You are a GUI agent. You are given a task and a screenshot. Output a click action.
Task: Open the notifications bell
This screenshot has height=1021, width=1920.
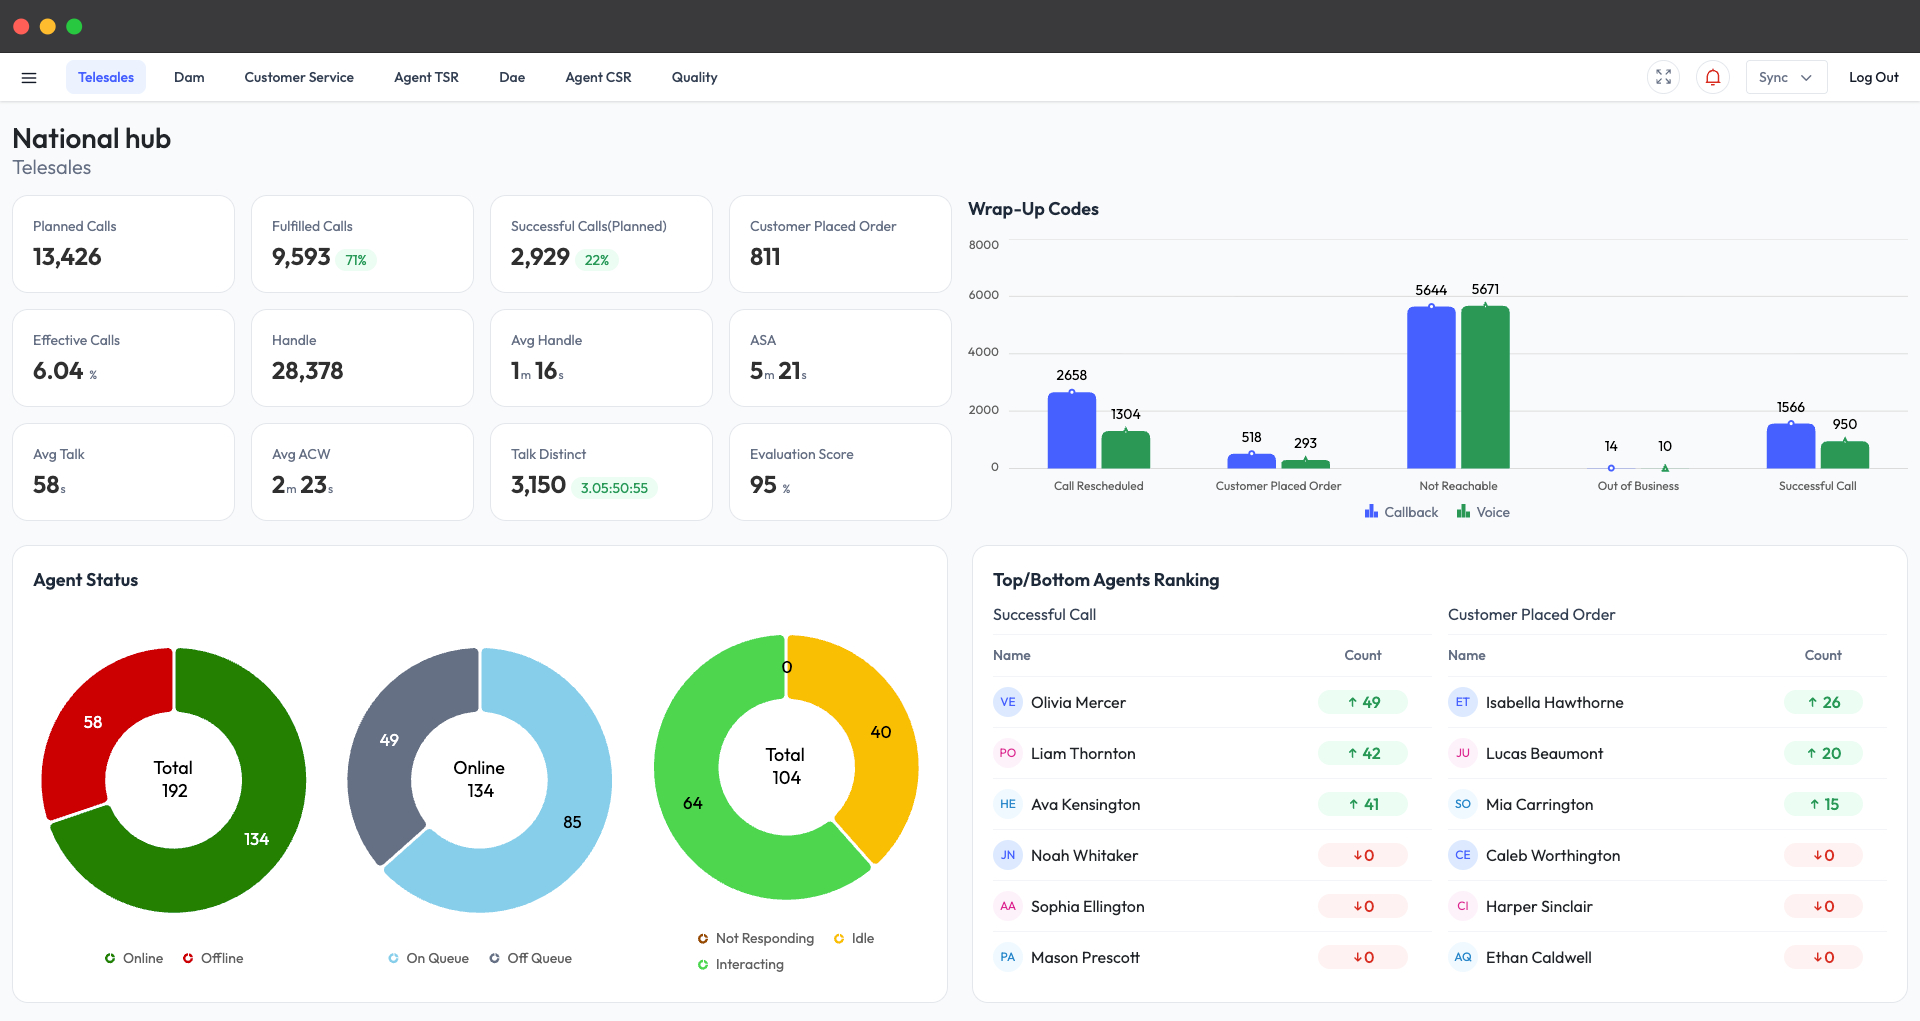tap(1712, 77)
